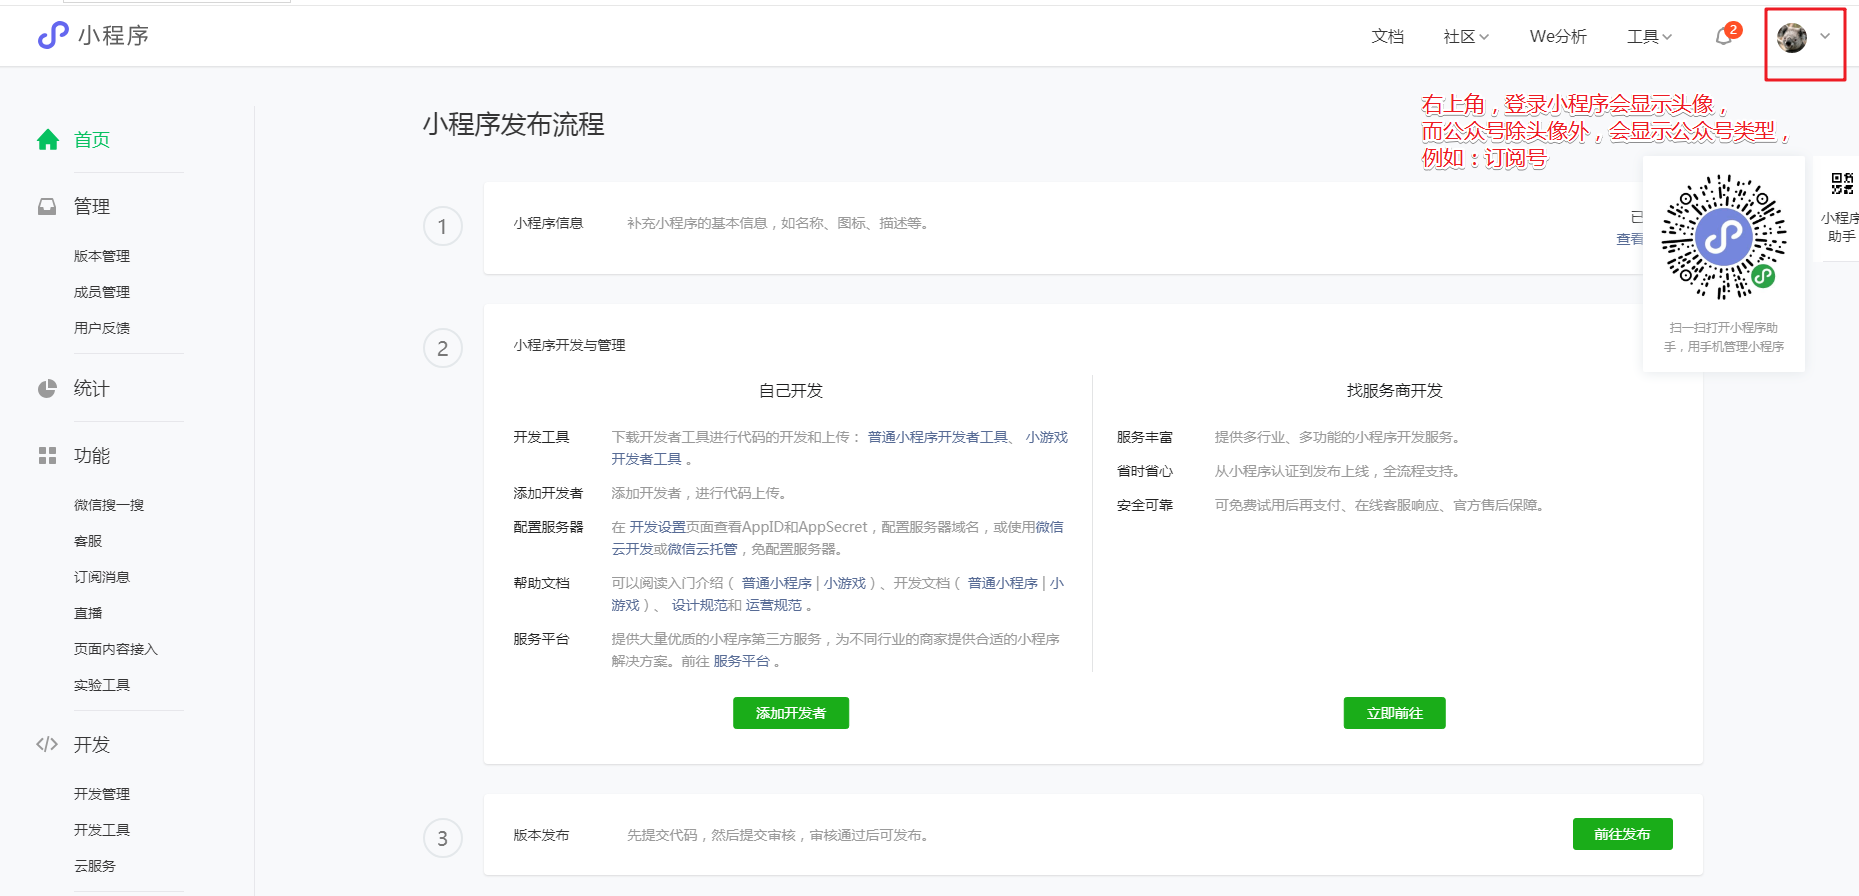This screenshot has width=1859, height=896.
Task: Click the 小程序 logo icon
Action: click(x=52, y=36)
